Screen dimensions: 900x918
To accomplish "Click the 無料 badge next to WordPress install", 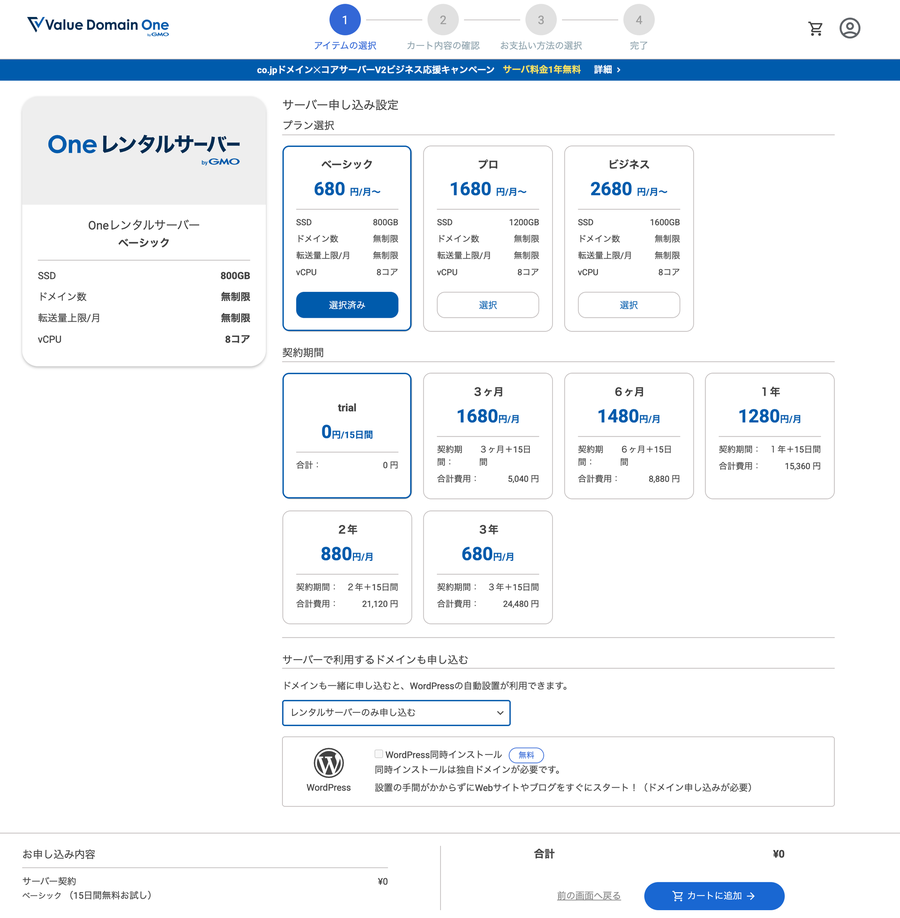I will 526,755.
